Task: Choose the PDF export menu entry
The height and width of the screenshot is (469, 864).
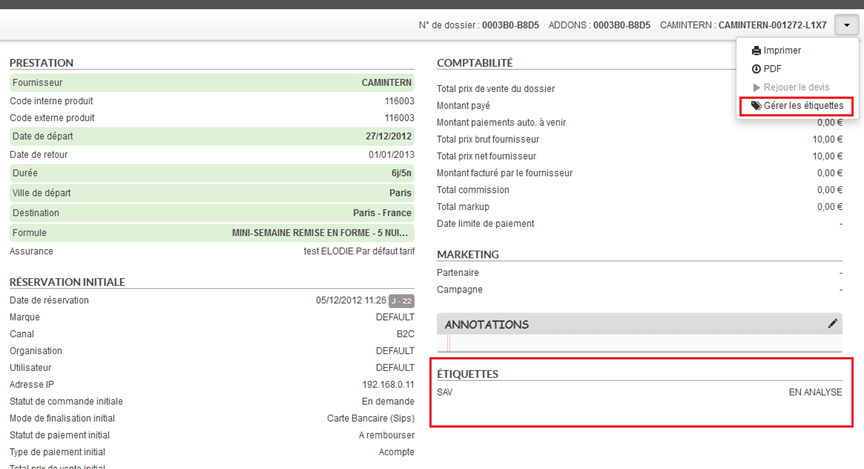Action: tap(772, 69)
